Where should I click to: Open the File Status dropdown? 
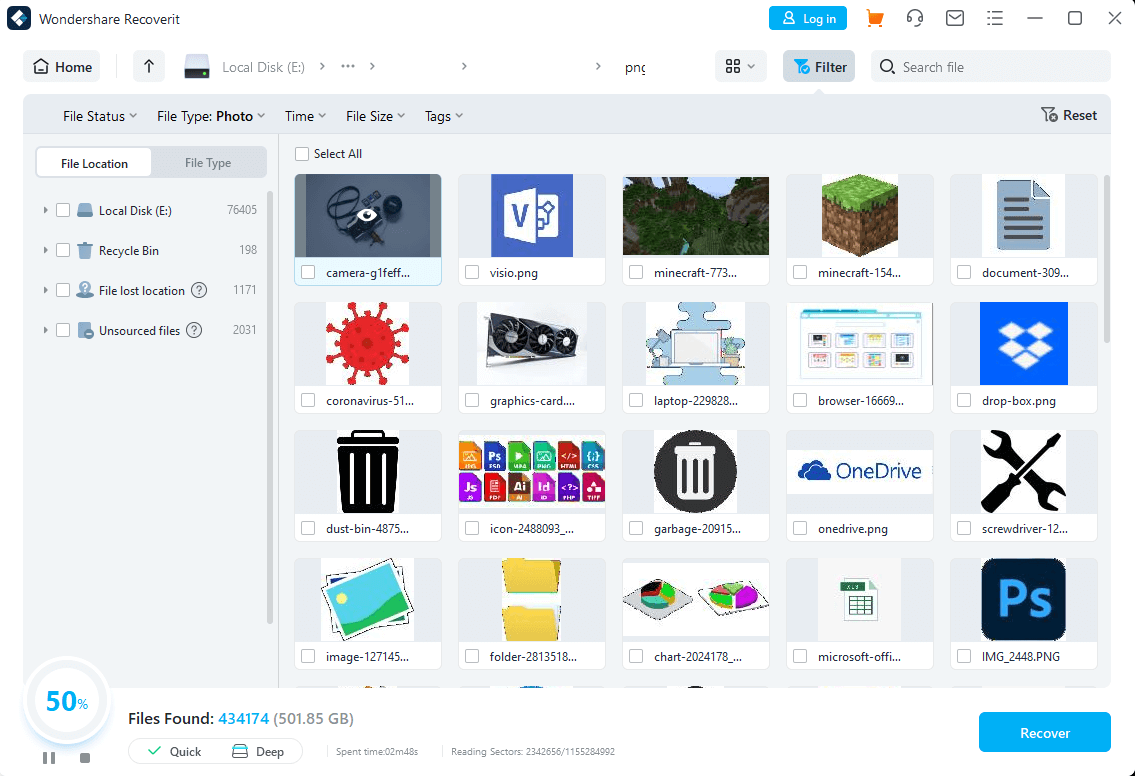100,116
